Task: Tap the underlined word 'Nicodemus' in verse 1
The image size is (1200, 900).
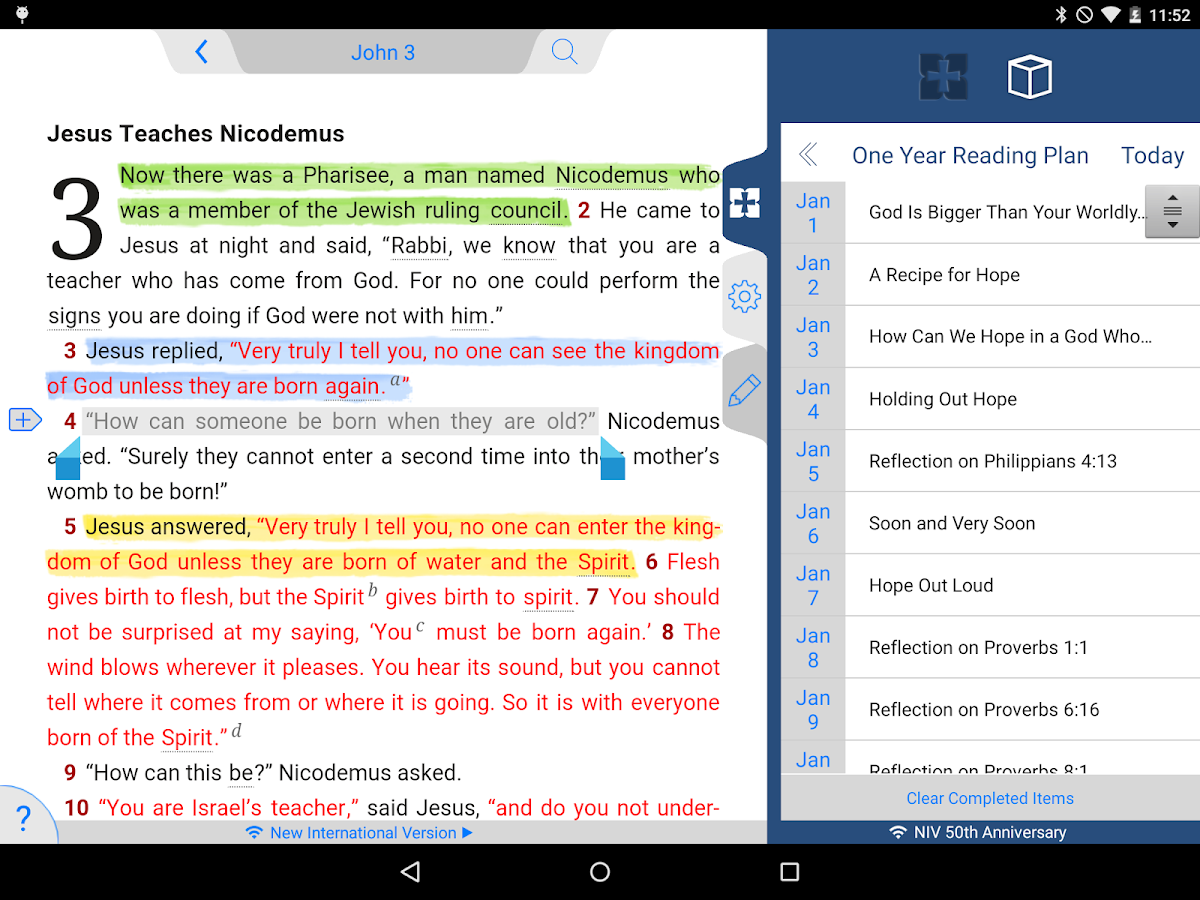Action: pyautogui.click(x=612, y=176)
